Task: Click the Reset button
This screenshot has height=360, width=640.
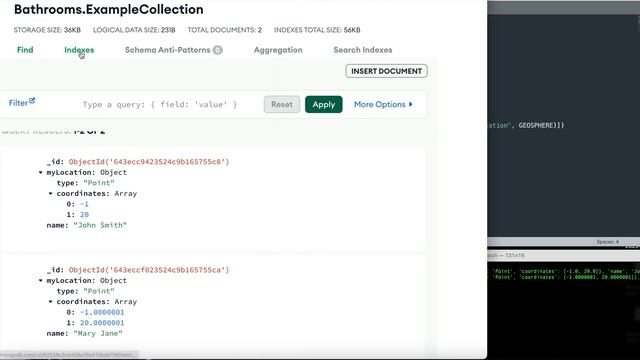Action: [282, 104]
